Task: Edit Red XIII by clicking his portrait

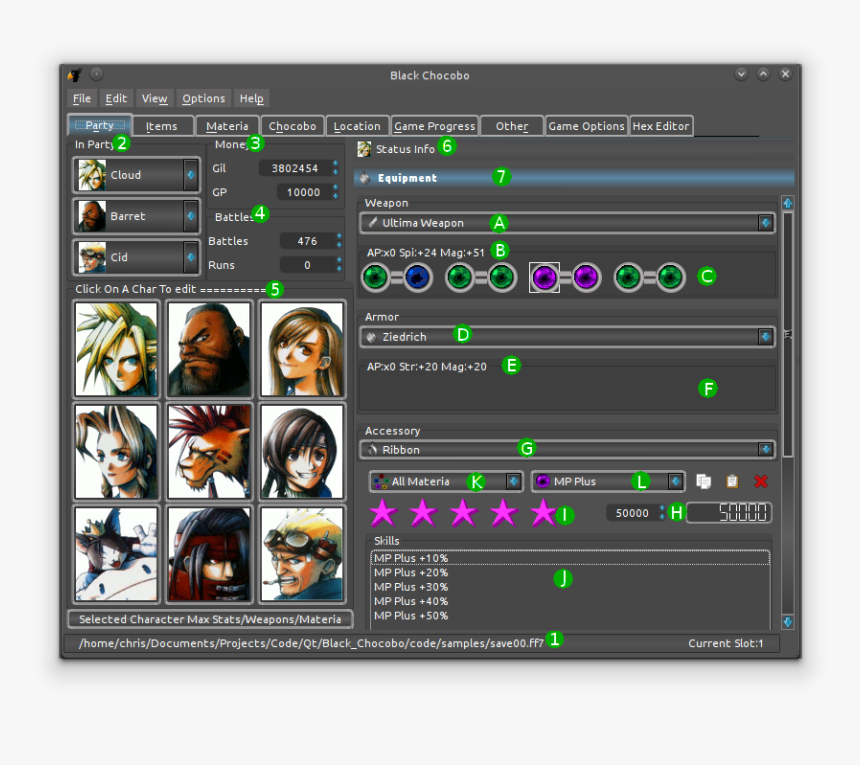Action: coord(209,452)
